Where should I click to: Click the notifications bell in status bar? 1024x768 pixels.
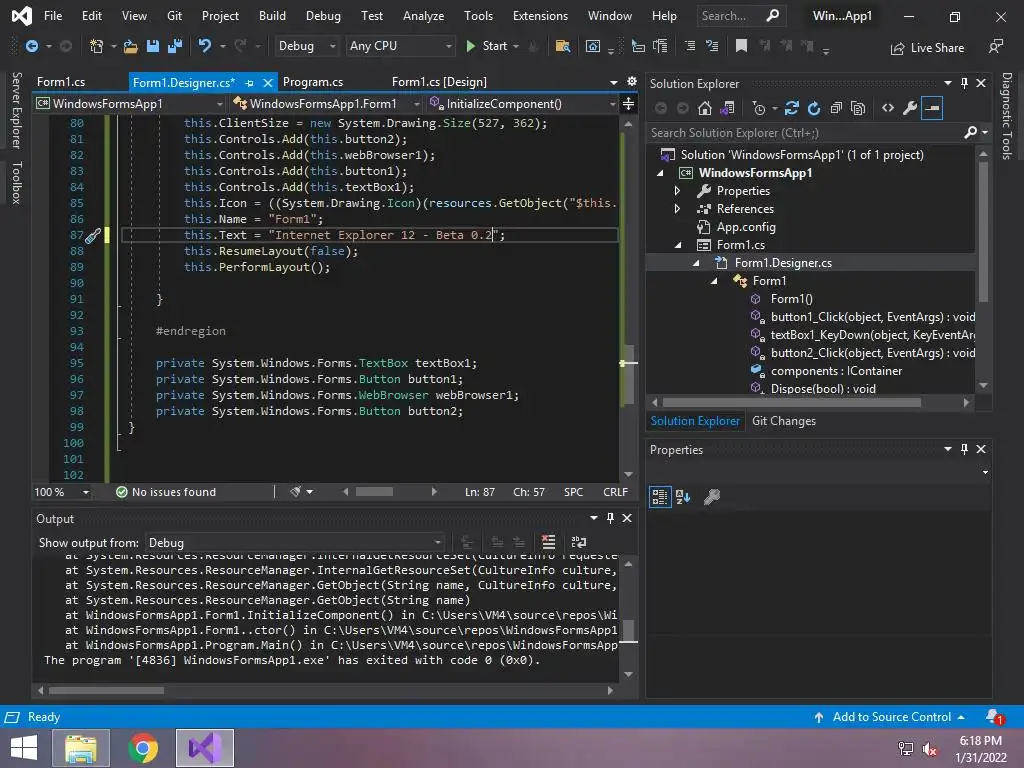pos(994,717)
